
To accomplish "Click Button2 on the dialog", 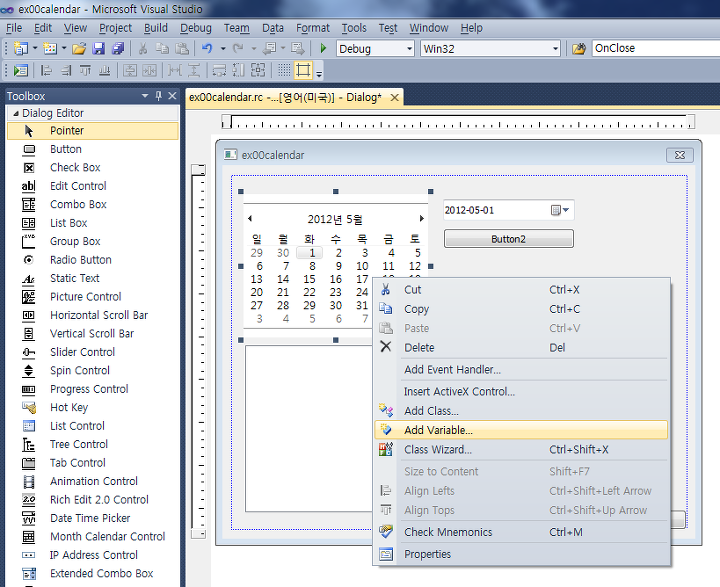I will (508, 239).
